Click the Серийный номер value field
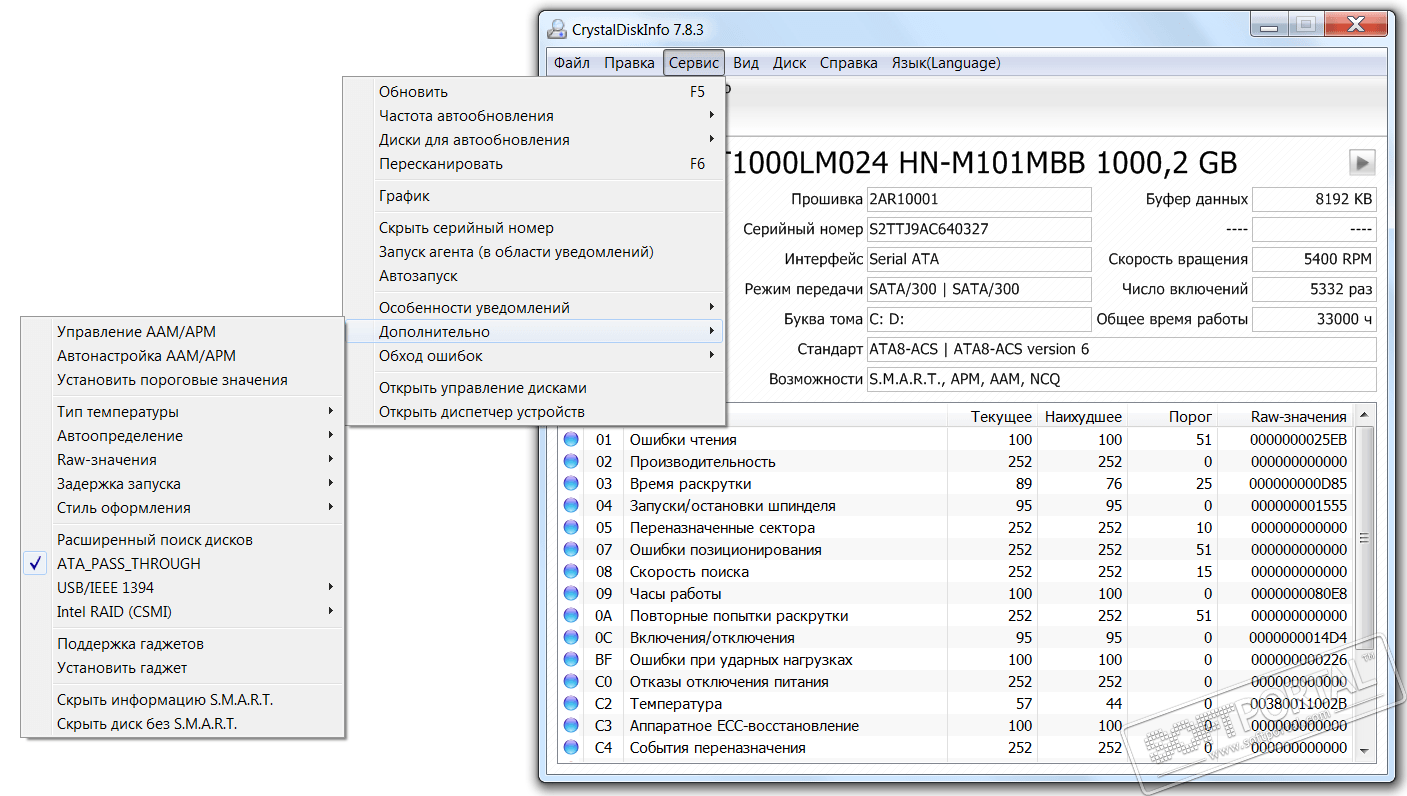Viewport: 1407px width, 796px height. click(x=978, y=229)
